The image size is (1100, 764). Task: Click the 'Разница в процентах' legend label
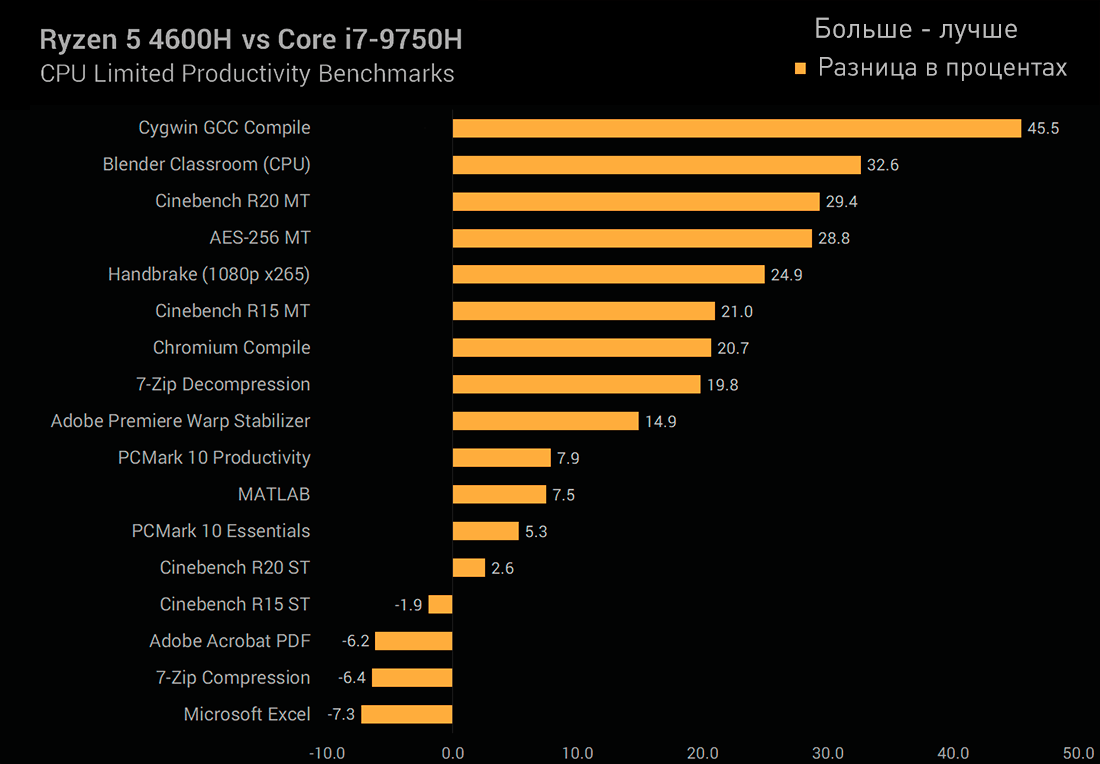pyautogui.click(x=943, y=68)
